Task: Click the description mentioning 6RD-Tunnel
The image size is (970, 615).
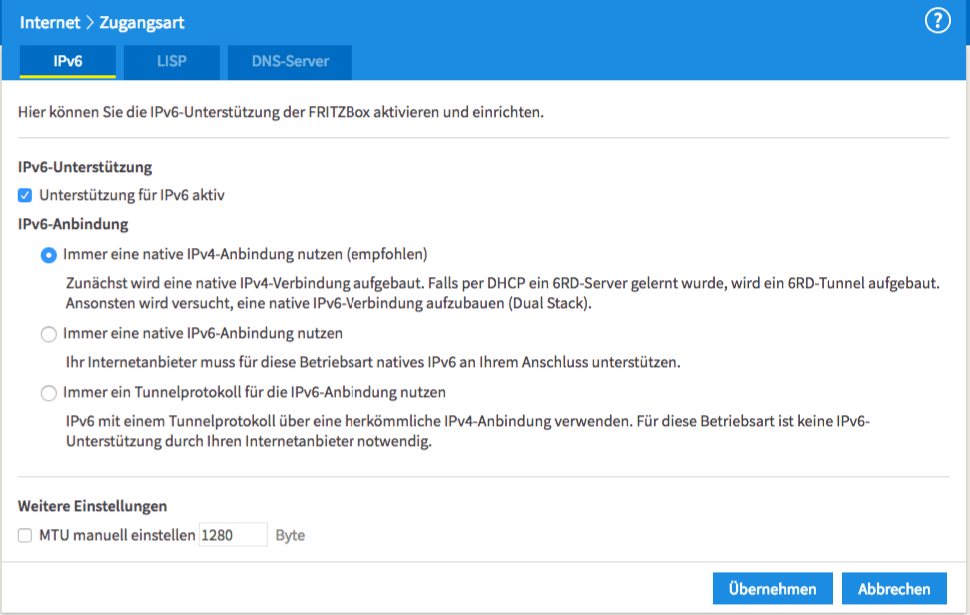Action: tap(503, 293)
